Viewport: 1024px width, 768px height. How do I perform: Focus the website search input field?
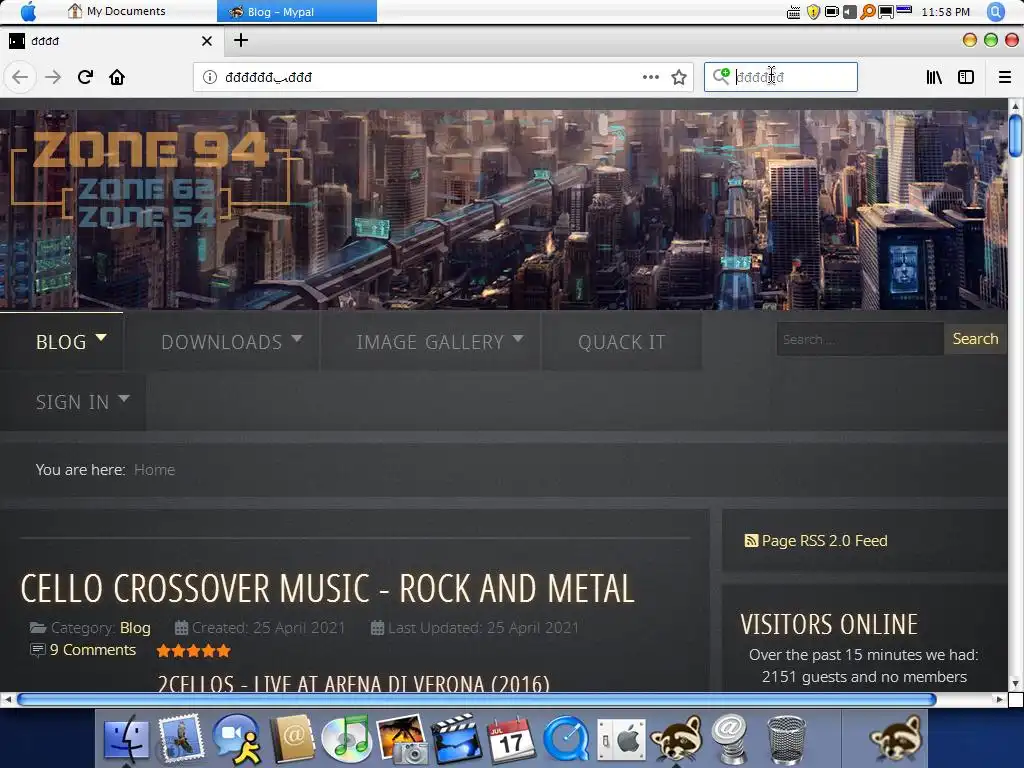pos(860,339)
